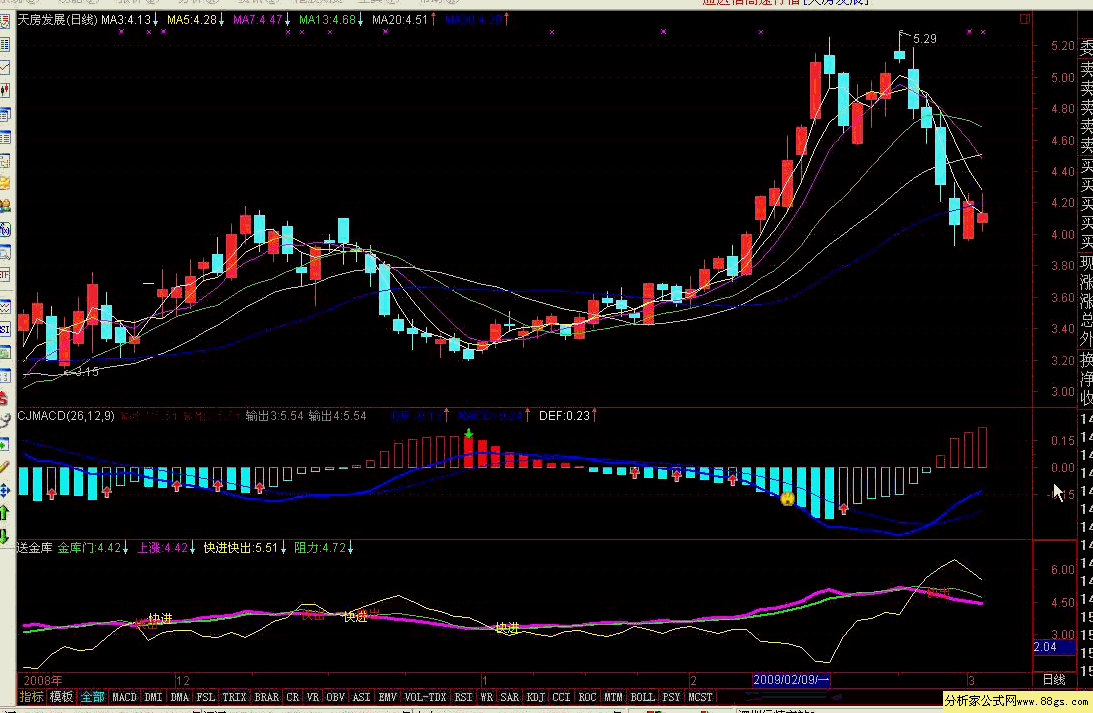Choose the TRIX indicator

[234, 696]
